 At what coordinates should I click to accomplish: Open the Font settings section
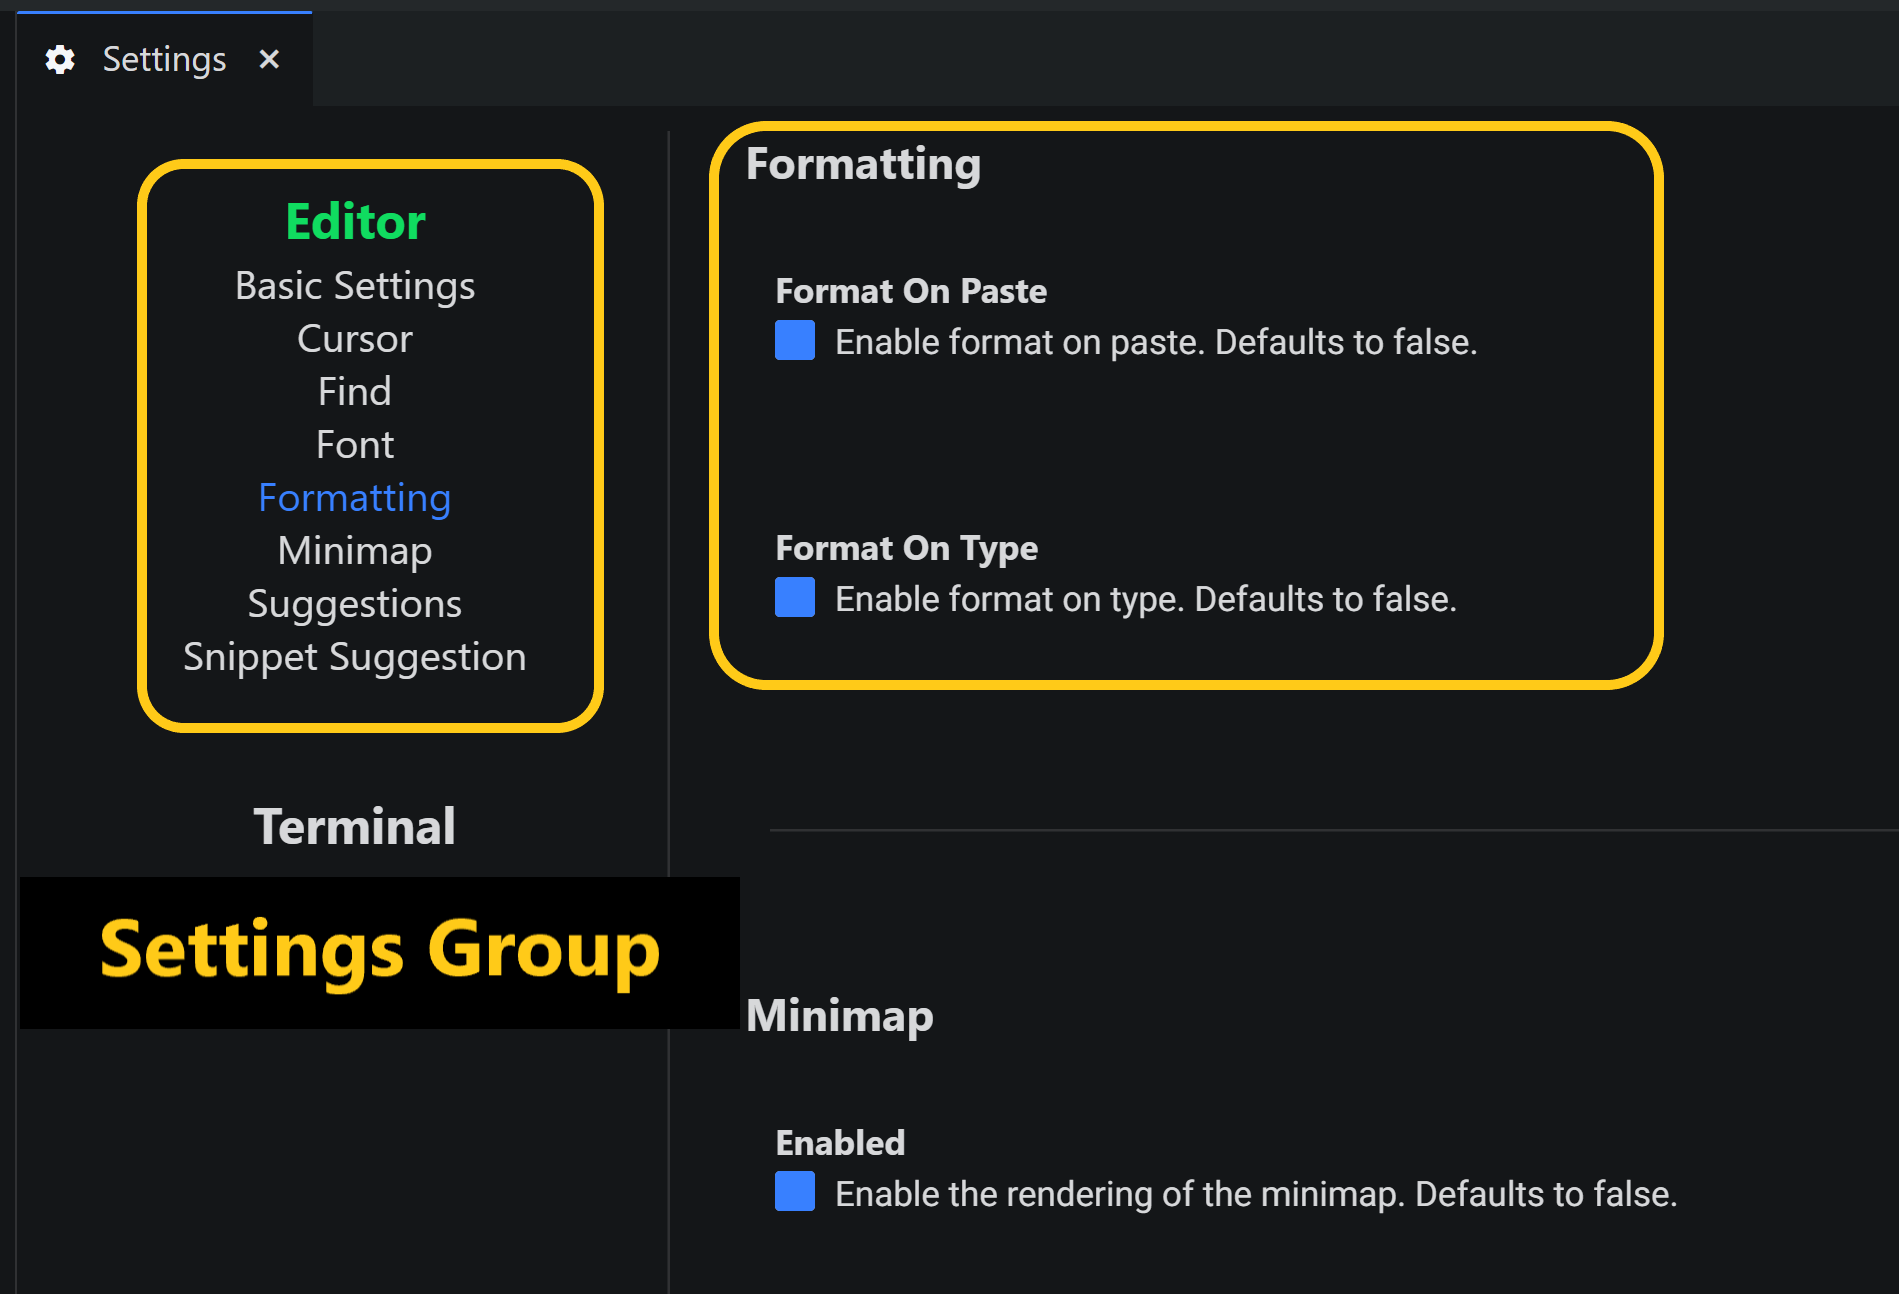pyautogui.click(x=355, y=444)
